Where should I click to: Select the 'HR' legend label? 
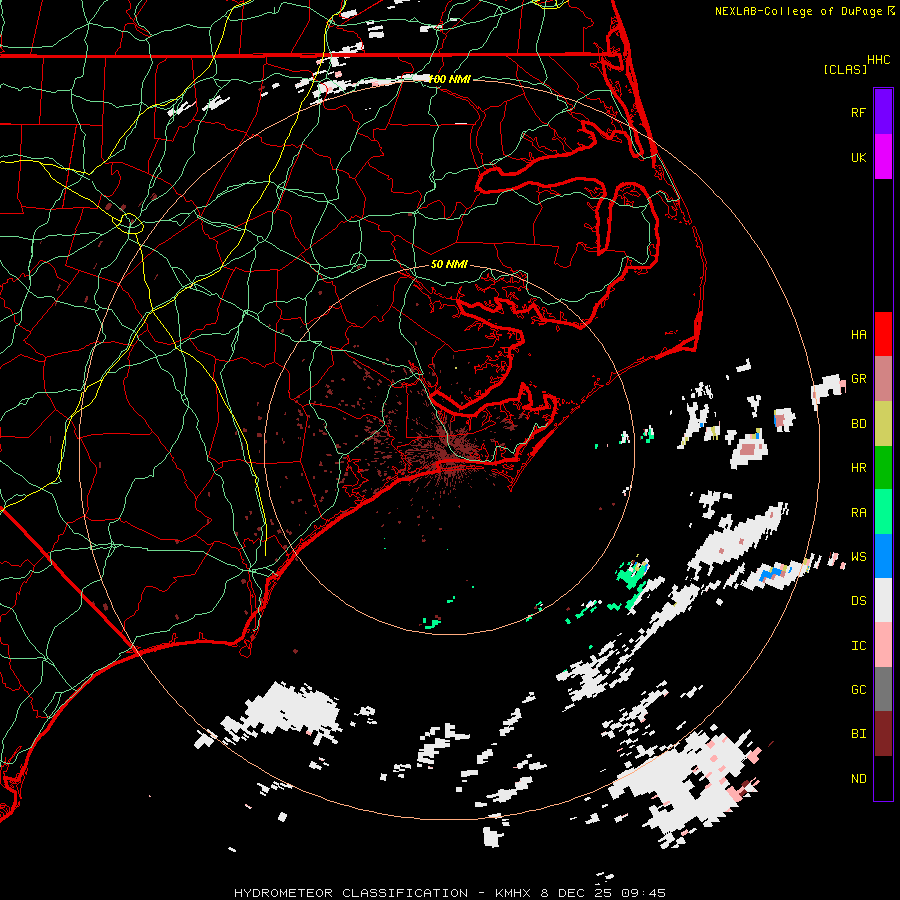point(858,468)
